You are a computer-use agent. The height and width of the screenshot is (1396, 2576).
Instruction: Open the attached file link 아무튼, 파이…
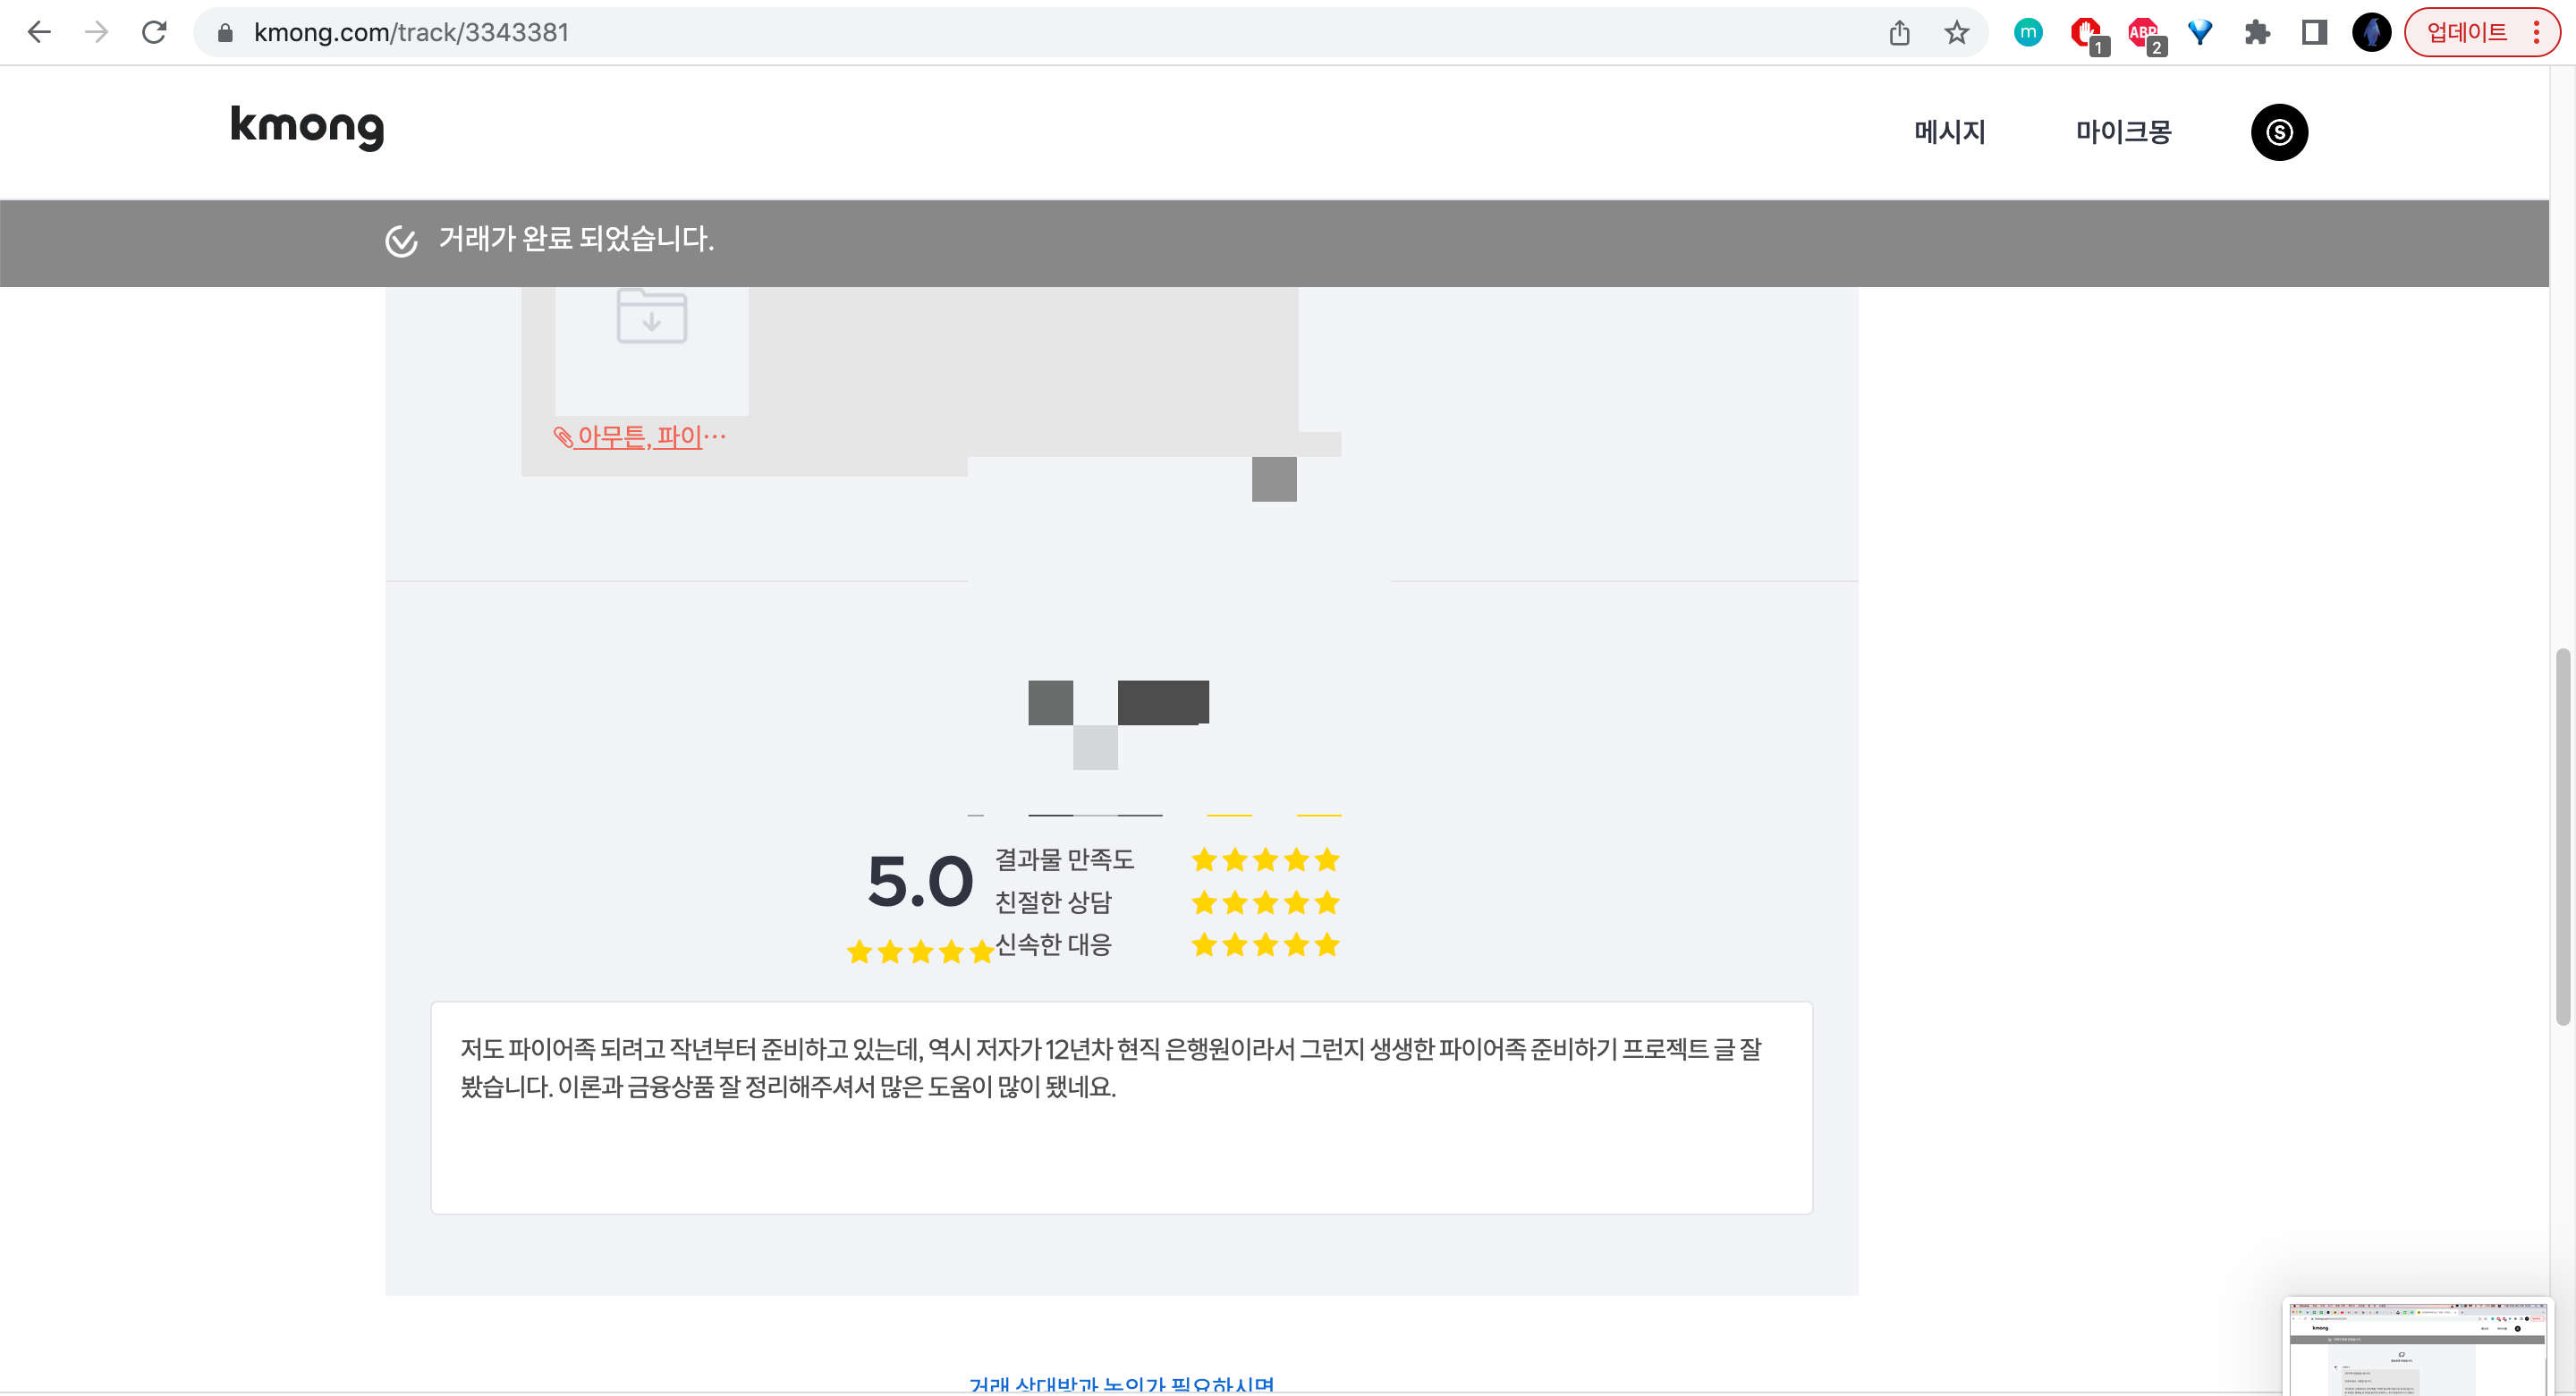(x=641, y=437)
